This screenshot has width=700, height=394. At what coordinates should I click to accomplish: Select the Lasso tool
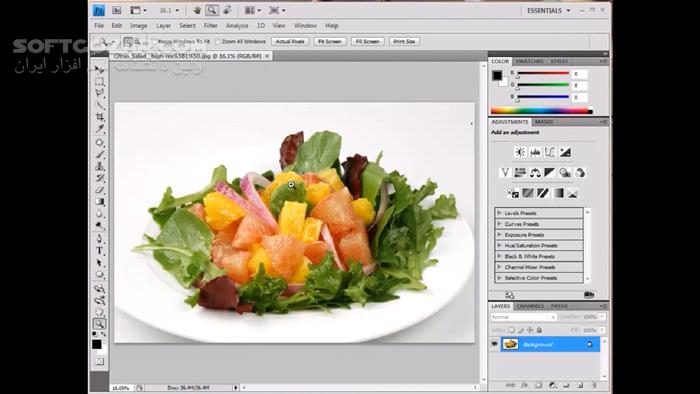tap(100, 93)
